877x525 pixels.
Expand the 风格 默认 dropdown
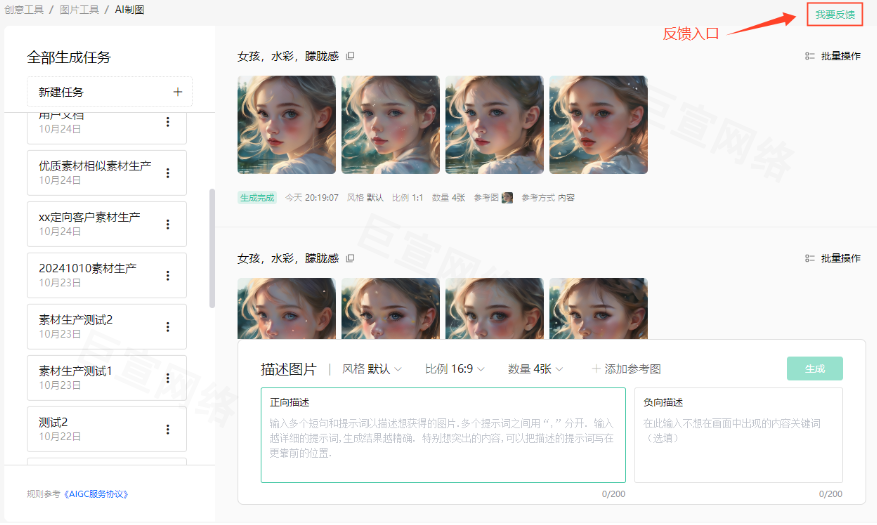click(x=372, y=369)
